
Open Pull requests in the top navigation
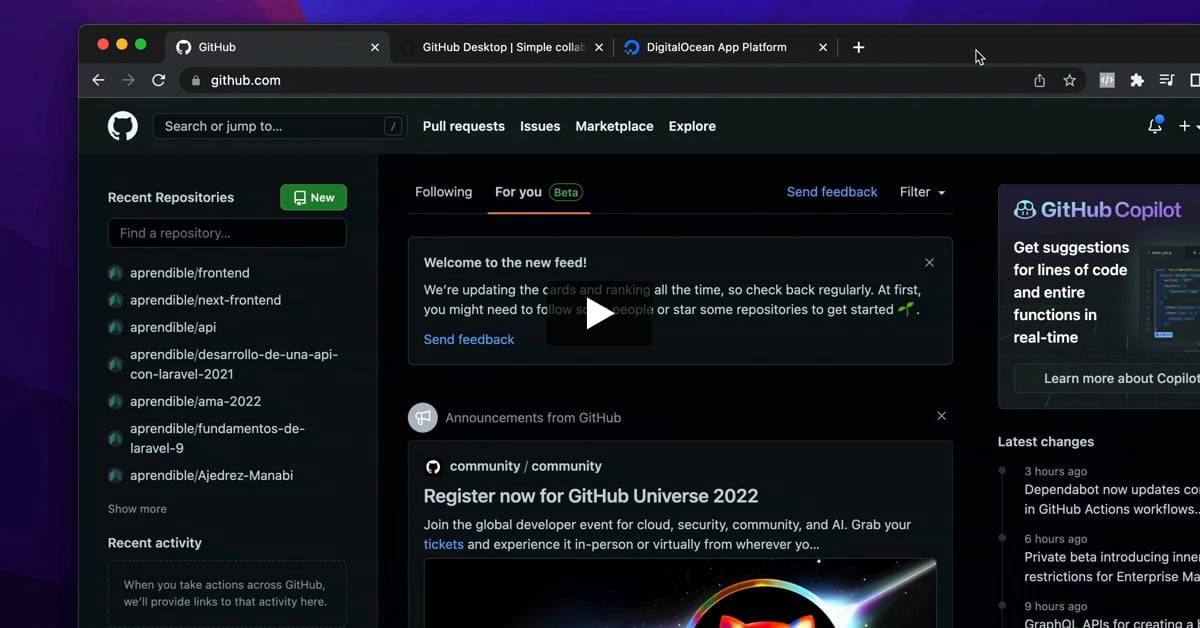click(464, 126)
